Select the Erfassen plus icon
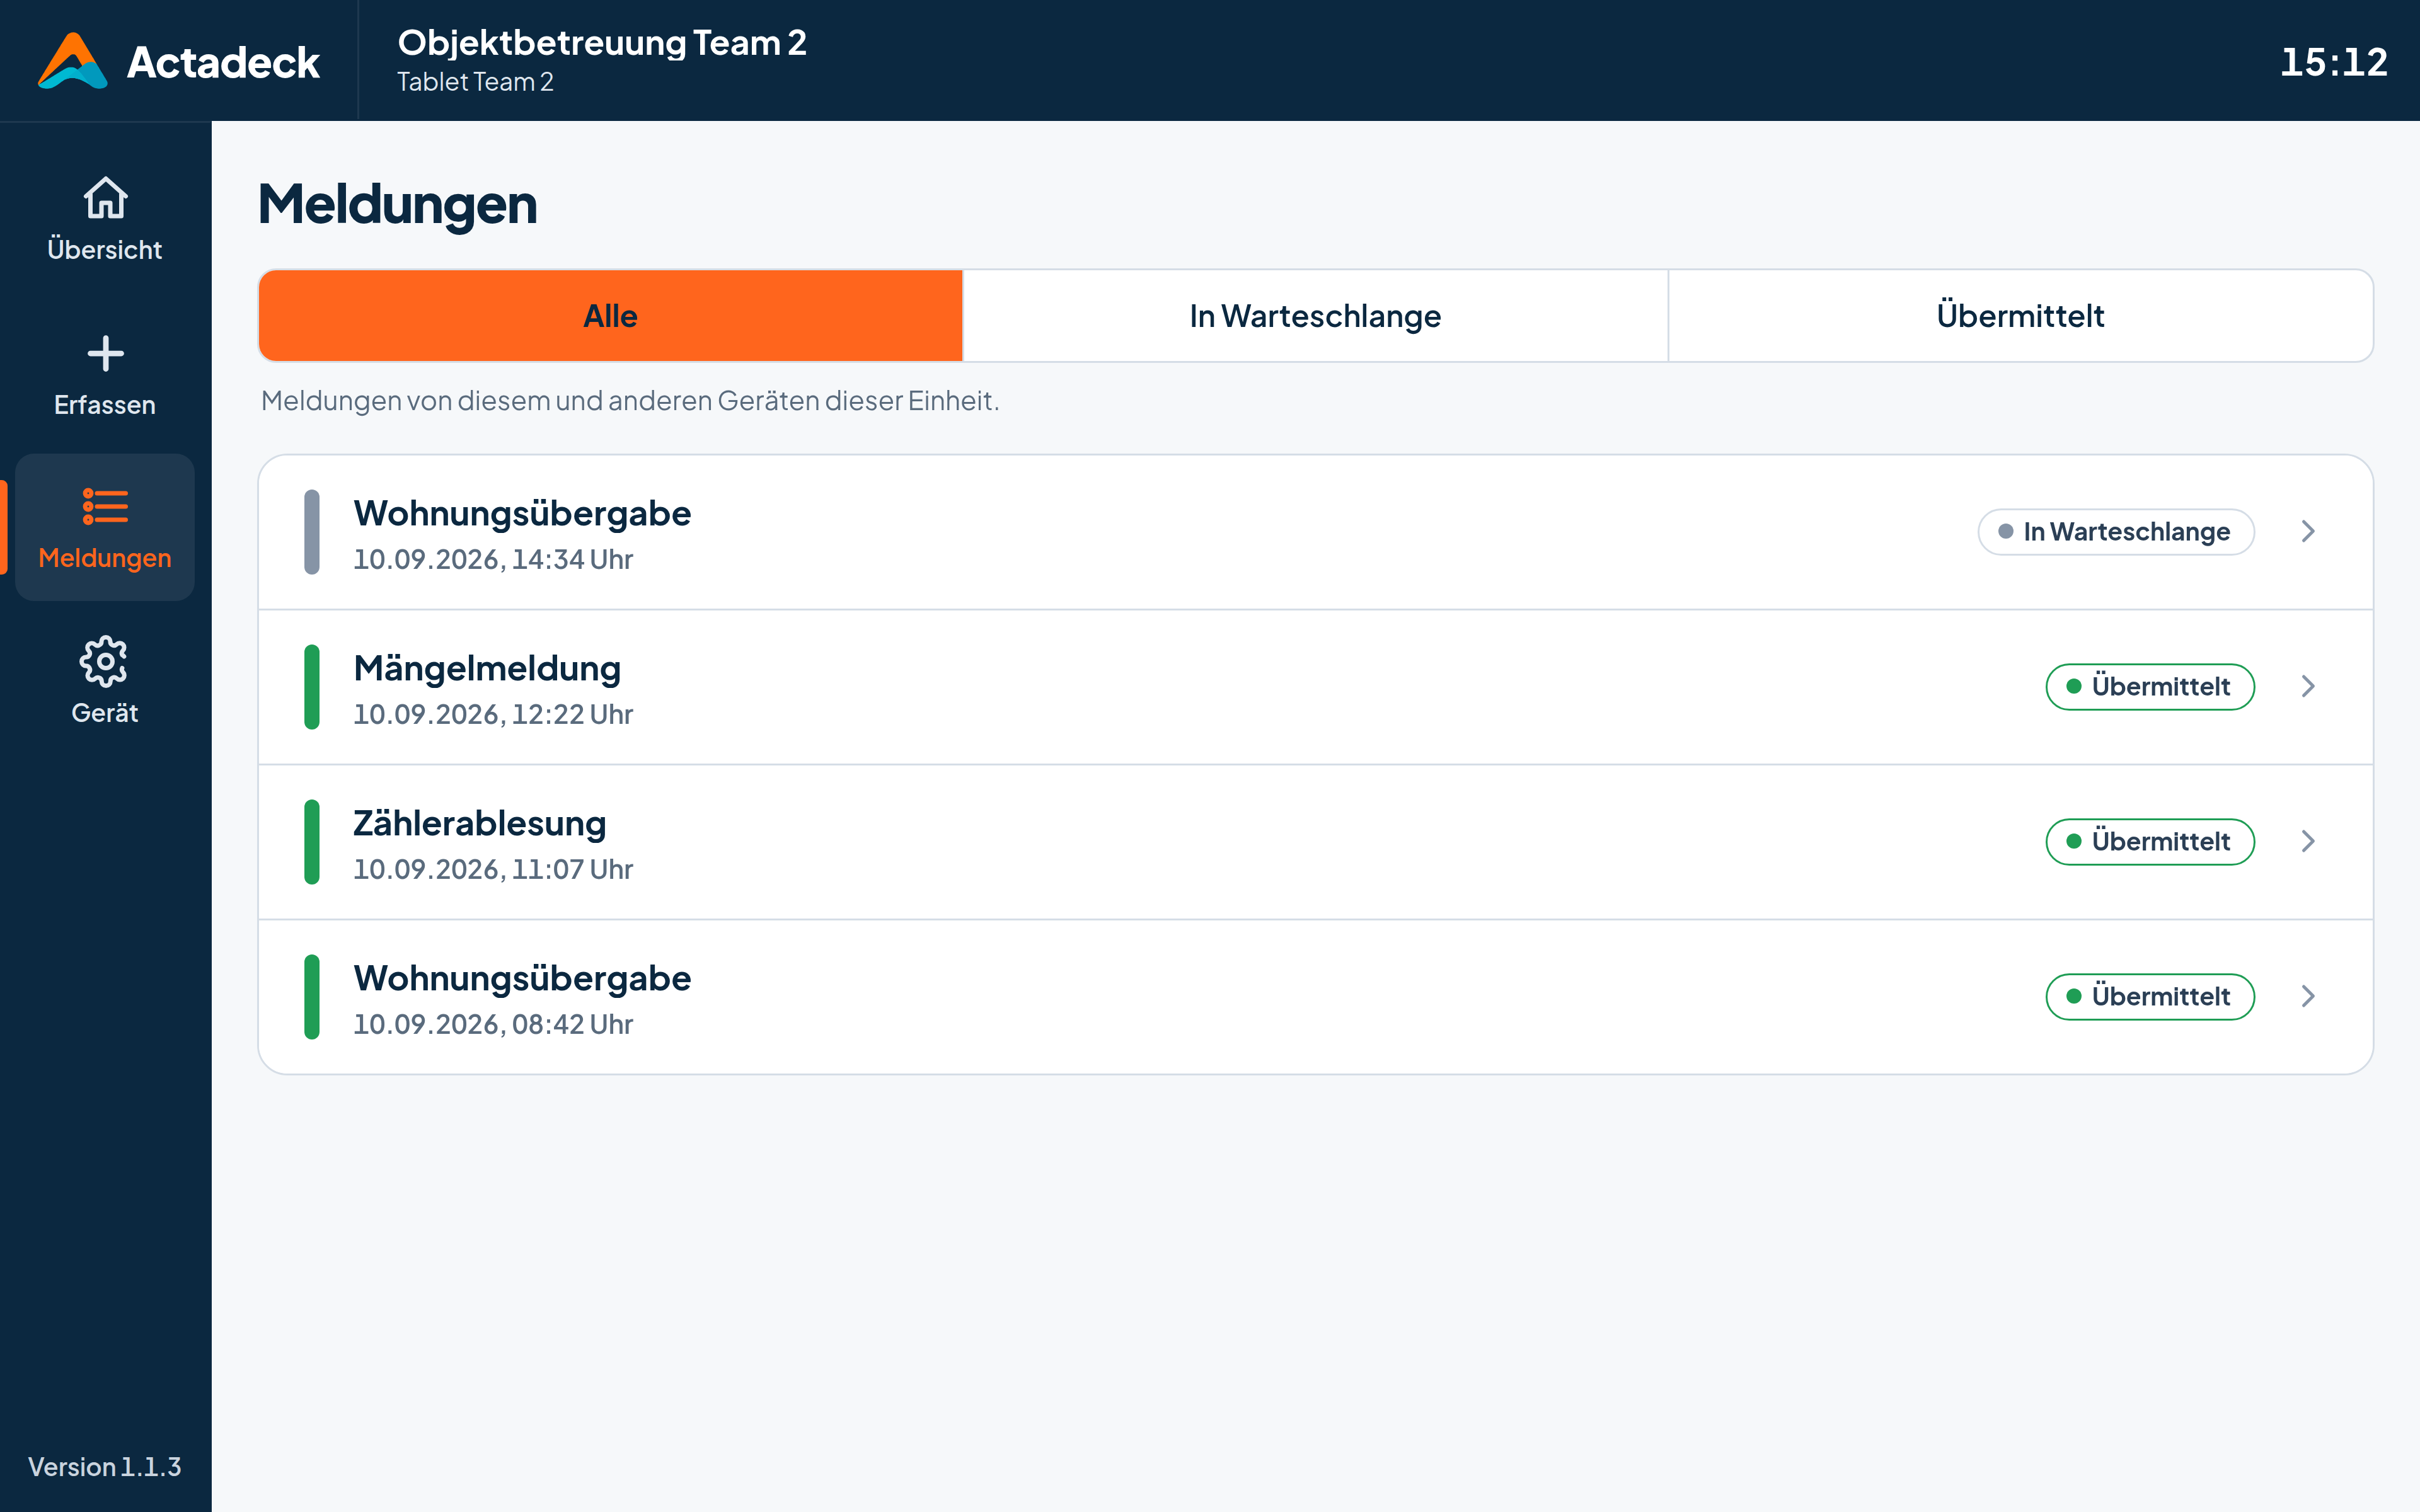Image resolution: width=2420 pixels, height=1512 pixels. (105, 354)
